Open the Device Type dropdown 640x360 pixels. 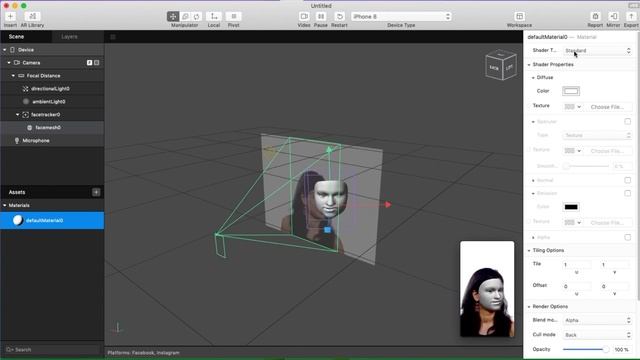click(401, 17)
